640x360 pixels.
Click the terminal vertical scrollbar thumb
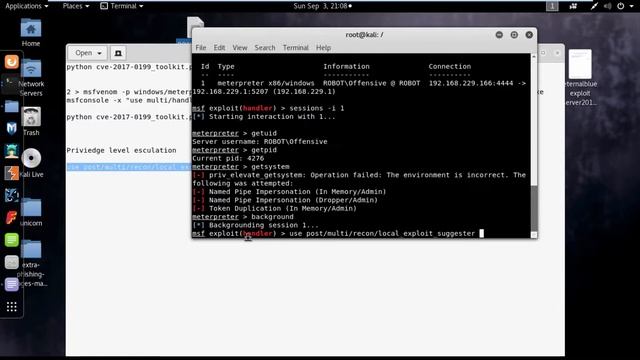tap(533, 208)
